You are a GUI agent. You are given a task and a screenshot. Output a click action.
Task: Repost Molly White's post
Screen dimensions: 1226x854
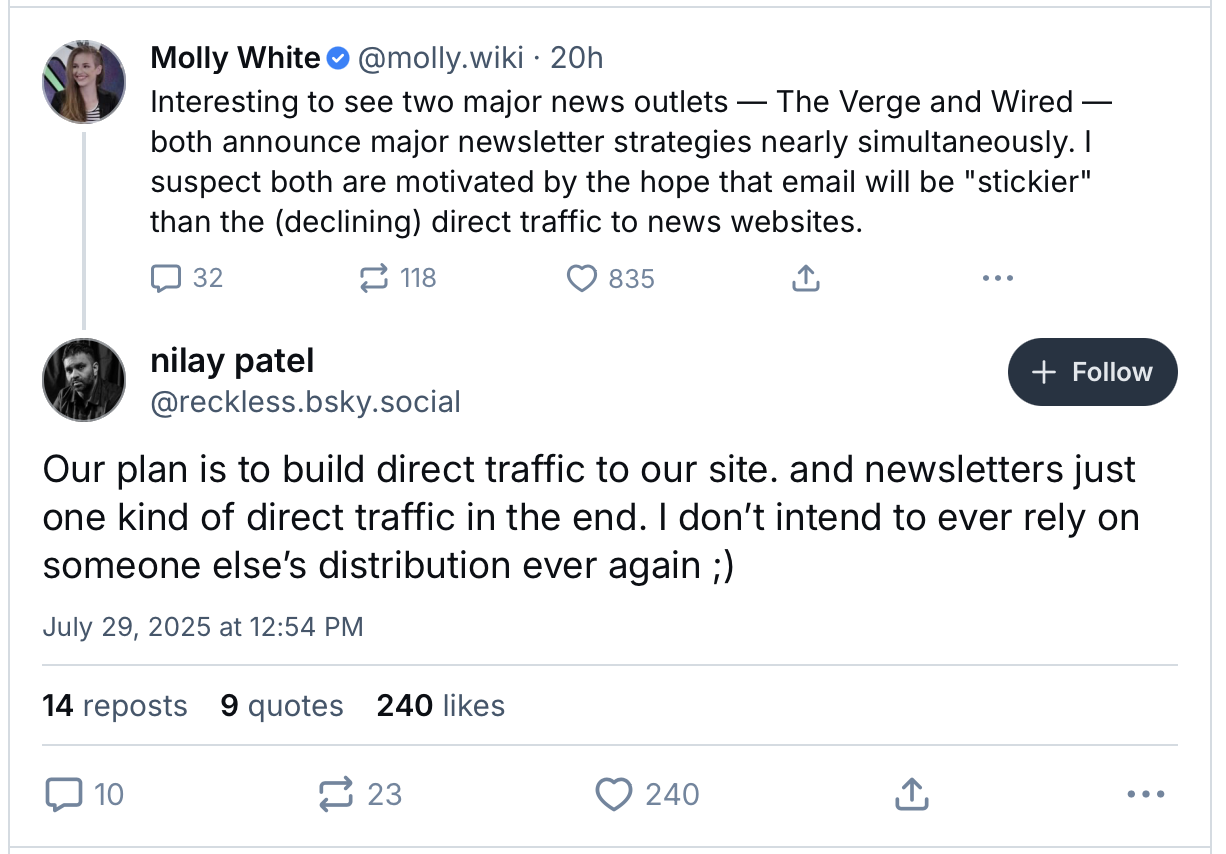[x=397, y=277]
